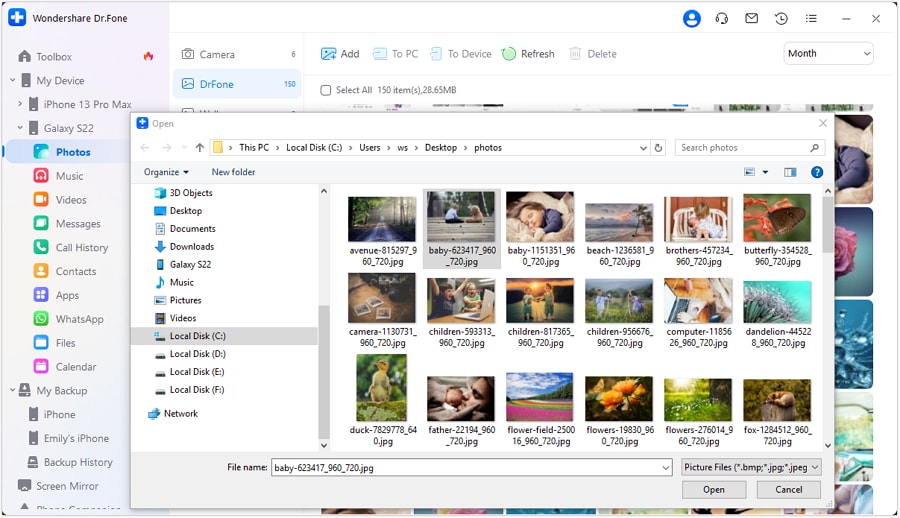Open the history clock icon
The image size is (900, 518).
(781, 19)
